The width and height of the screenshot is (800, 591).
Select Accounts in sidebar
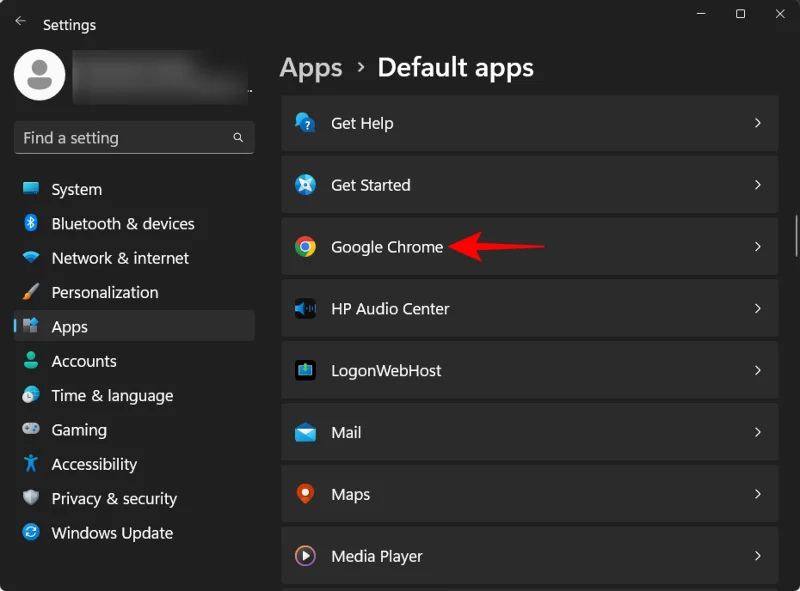(x=134, y=361)
